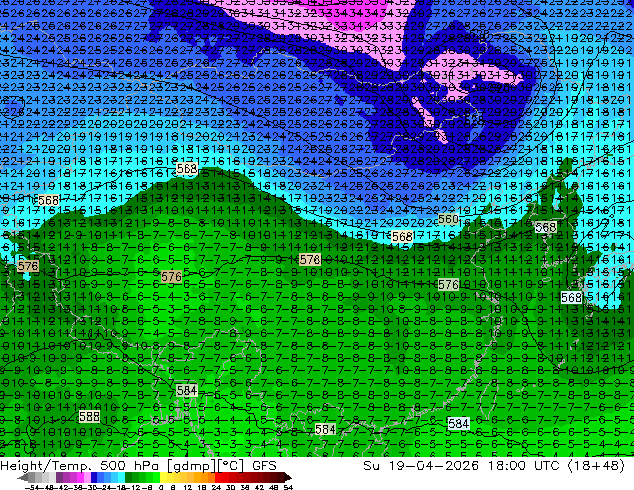Click the "Height/Temp. 500 hPa" map title
The height and width of the screenshot is (490, 634).
79,466
